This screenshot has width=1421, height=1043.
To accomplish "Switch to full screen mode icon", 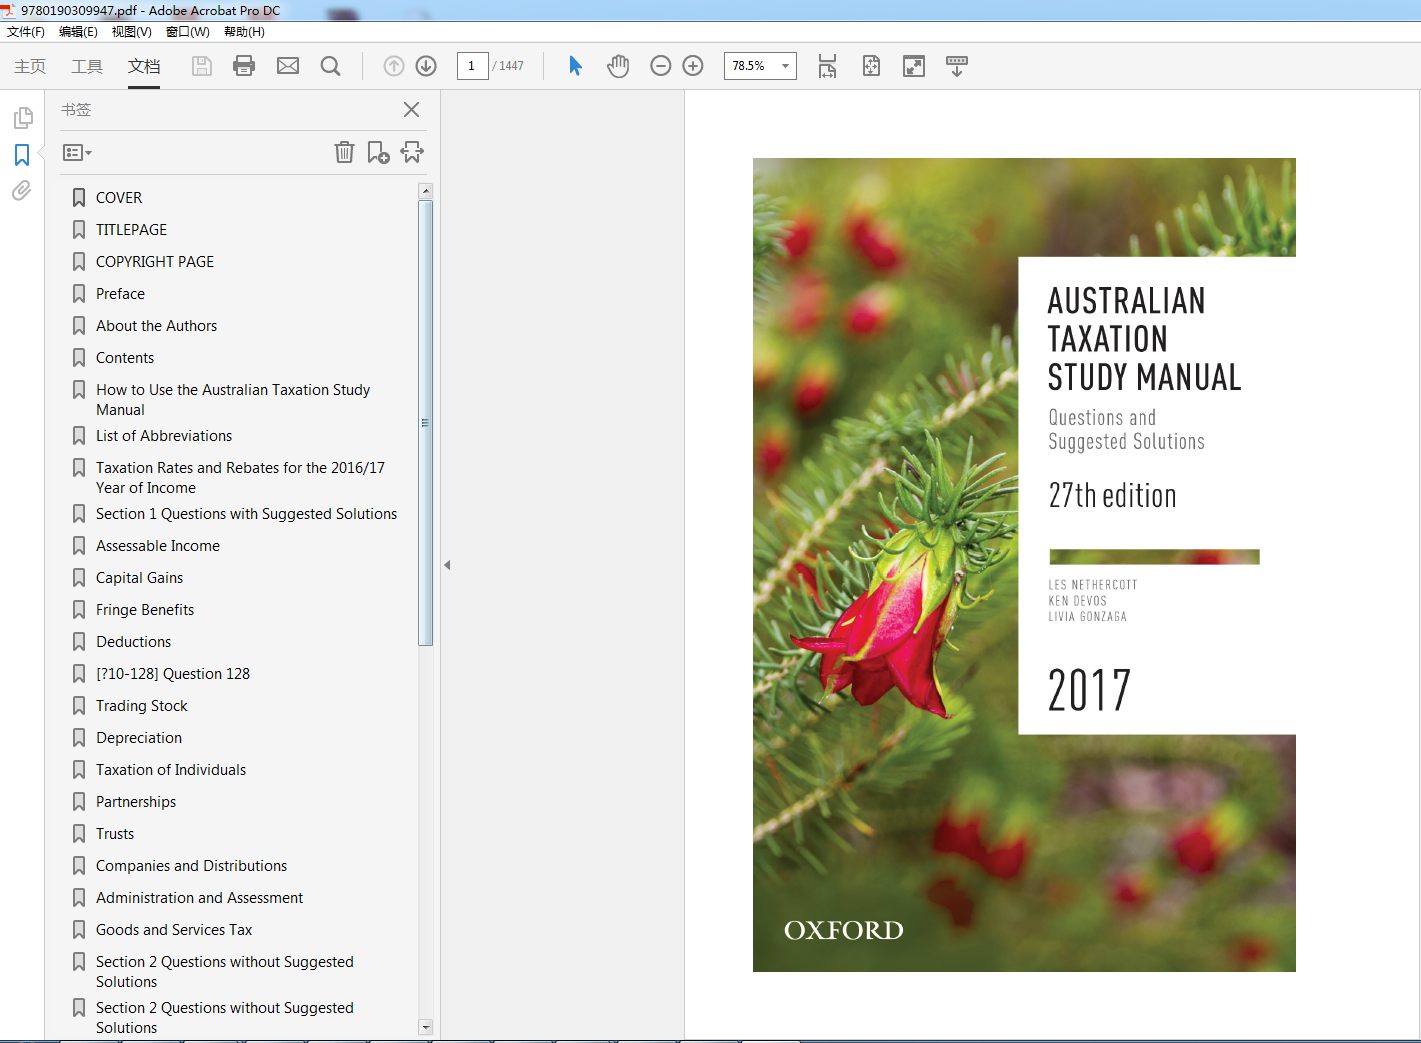I will point(914,66).
